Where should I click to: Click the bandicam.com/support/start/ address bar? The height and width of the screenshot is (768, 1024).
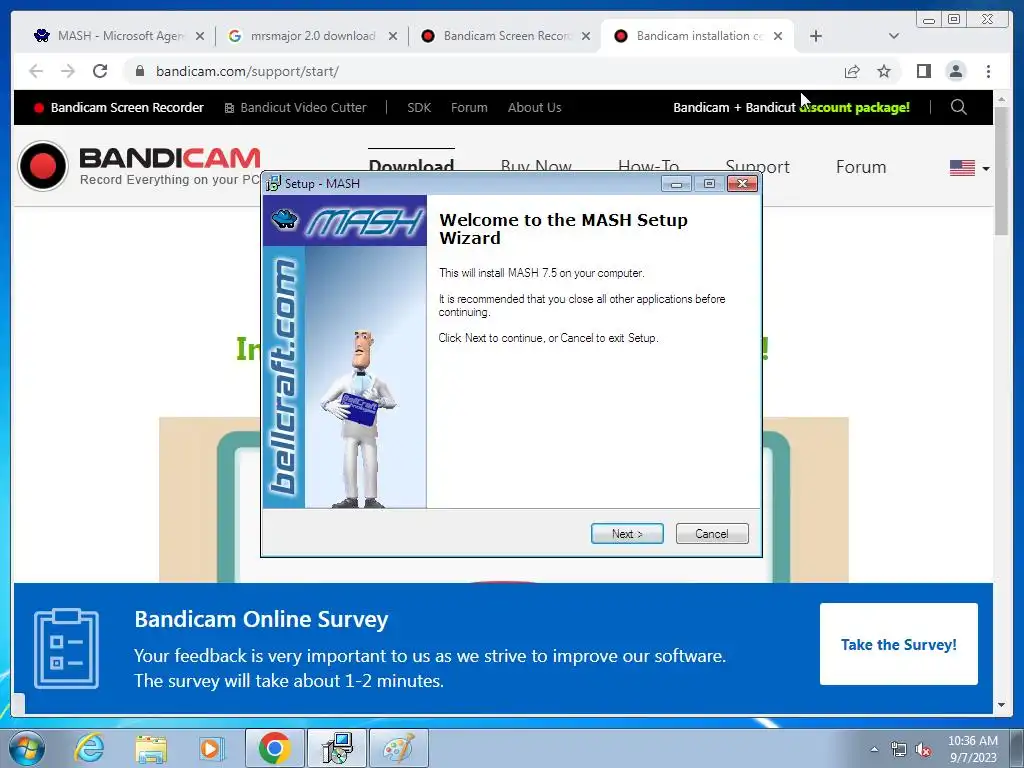[x=483, y=71]
